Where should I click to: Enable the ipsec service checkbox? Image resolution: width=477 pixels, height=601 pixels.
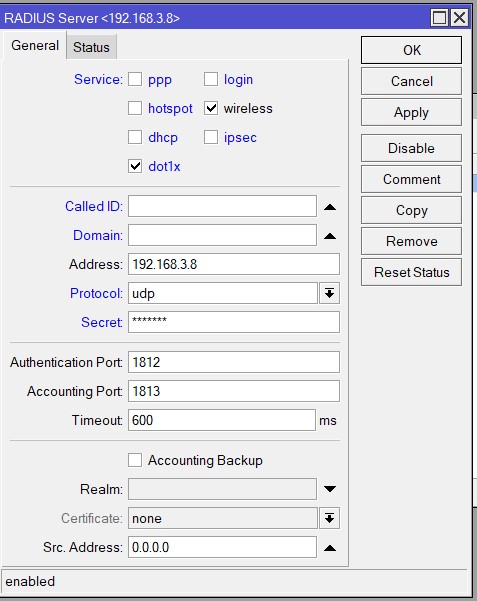tap(211, 137)
